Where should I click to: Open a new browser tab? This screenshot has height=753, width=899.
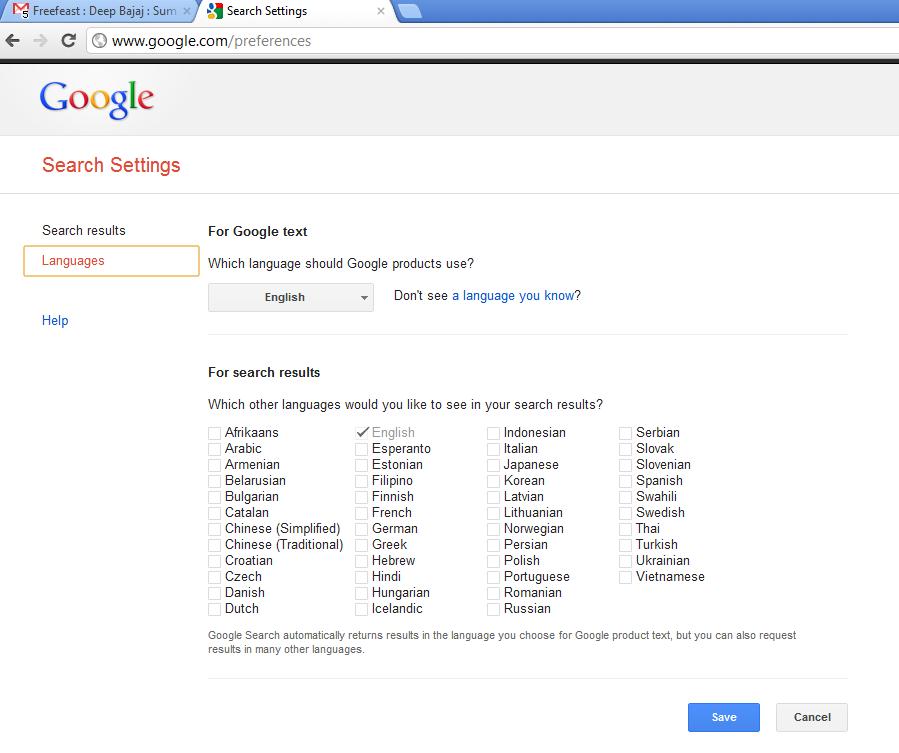coord(409,12)
